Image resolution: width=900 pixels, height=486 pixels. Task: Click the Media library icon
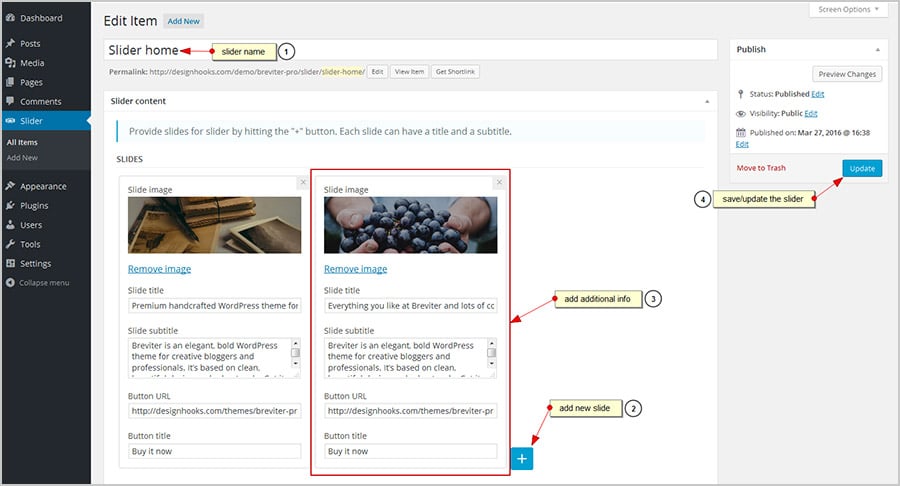click(10, 63)
